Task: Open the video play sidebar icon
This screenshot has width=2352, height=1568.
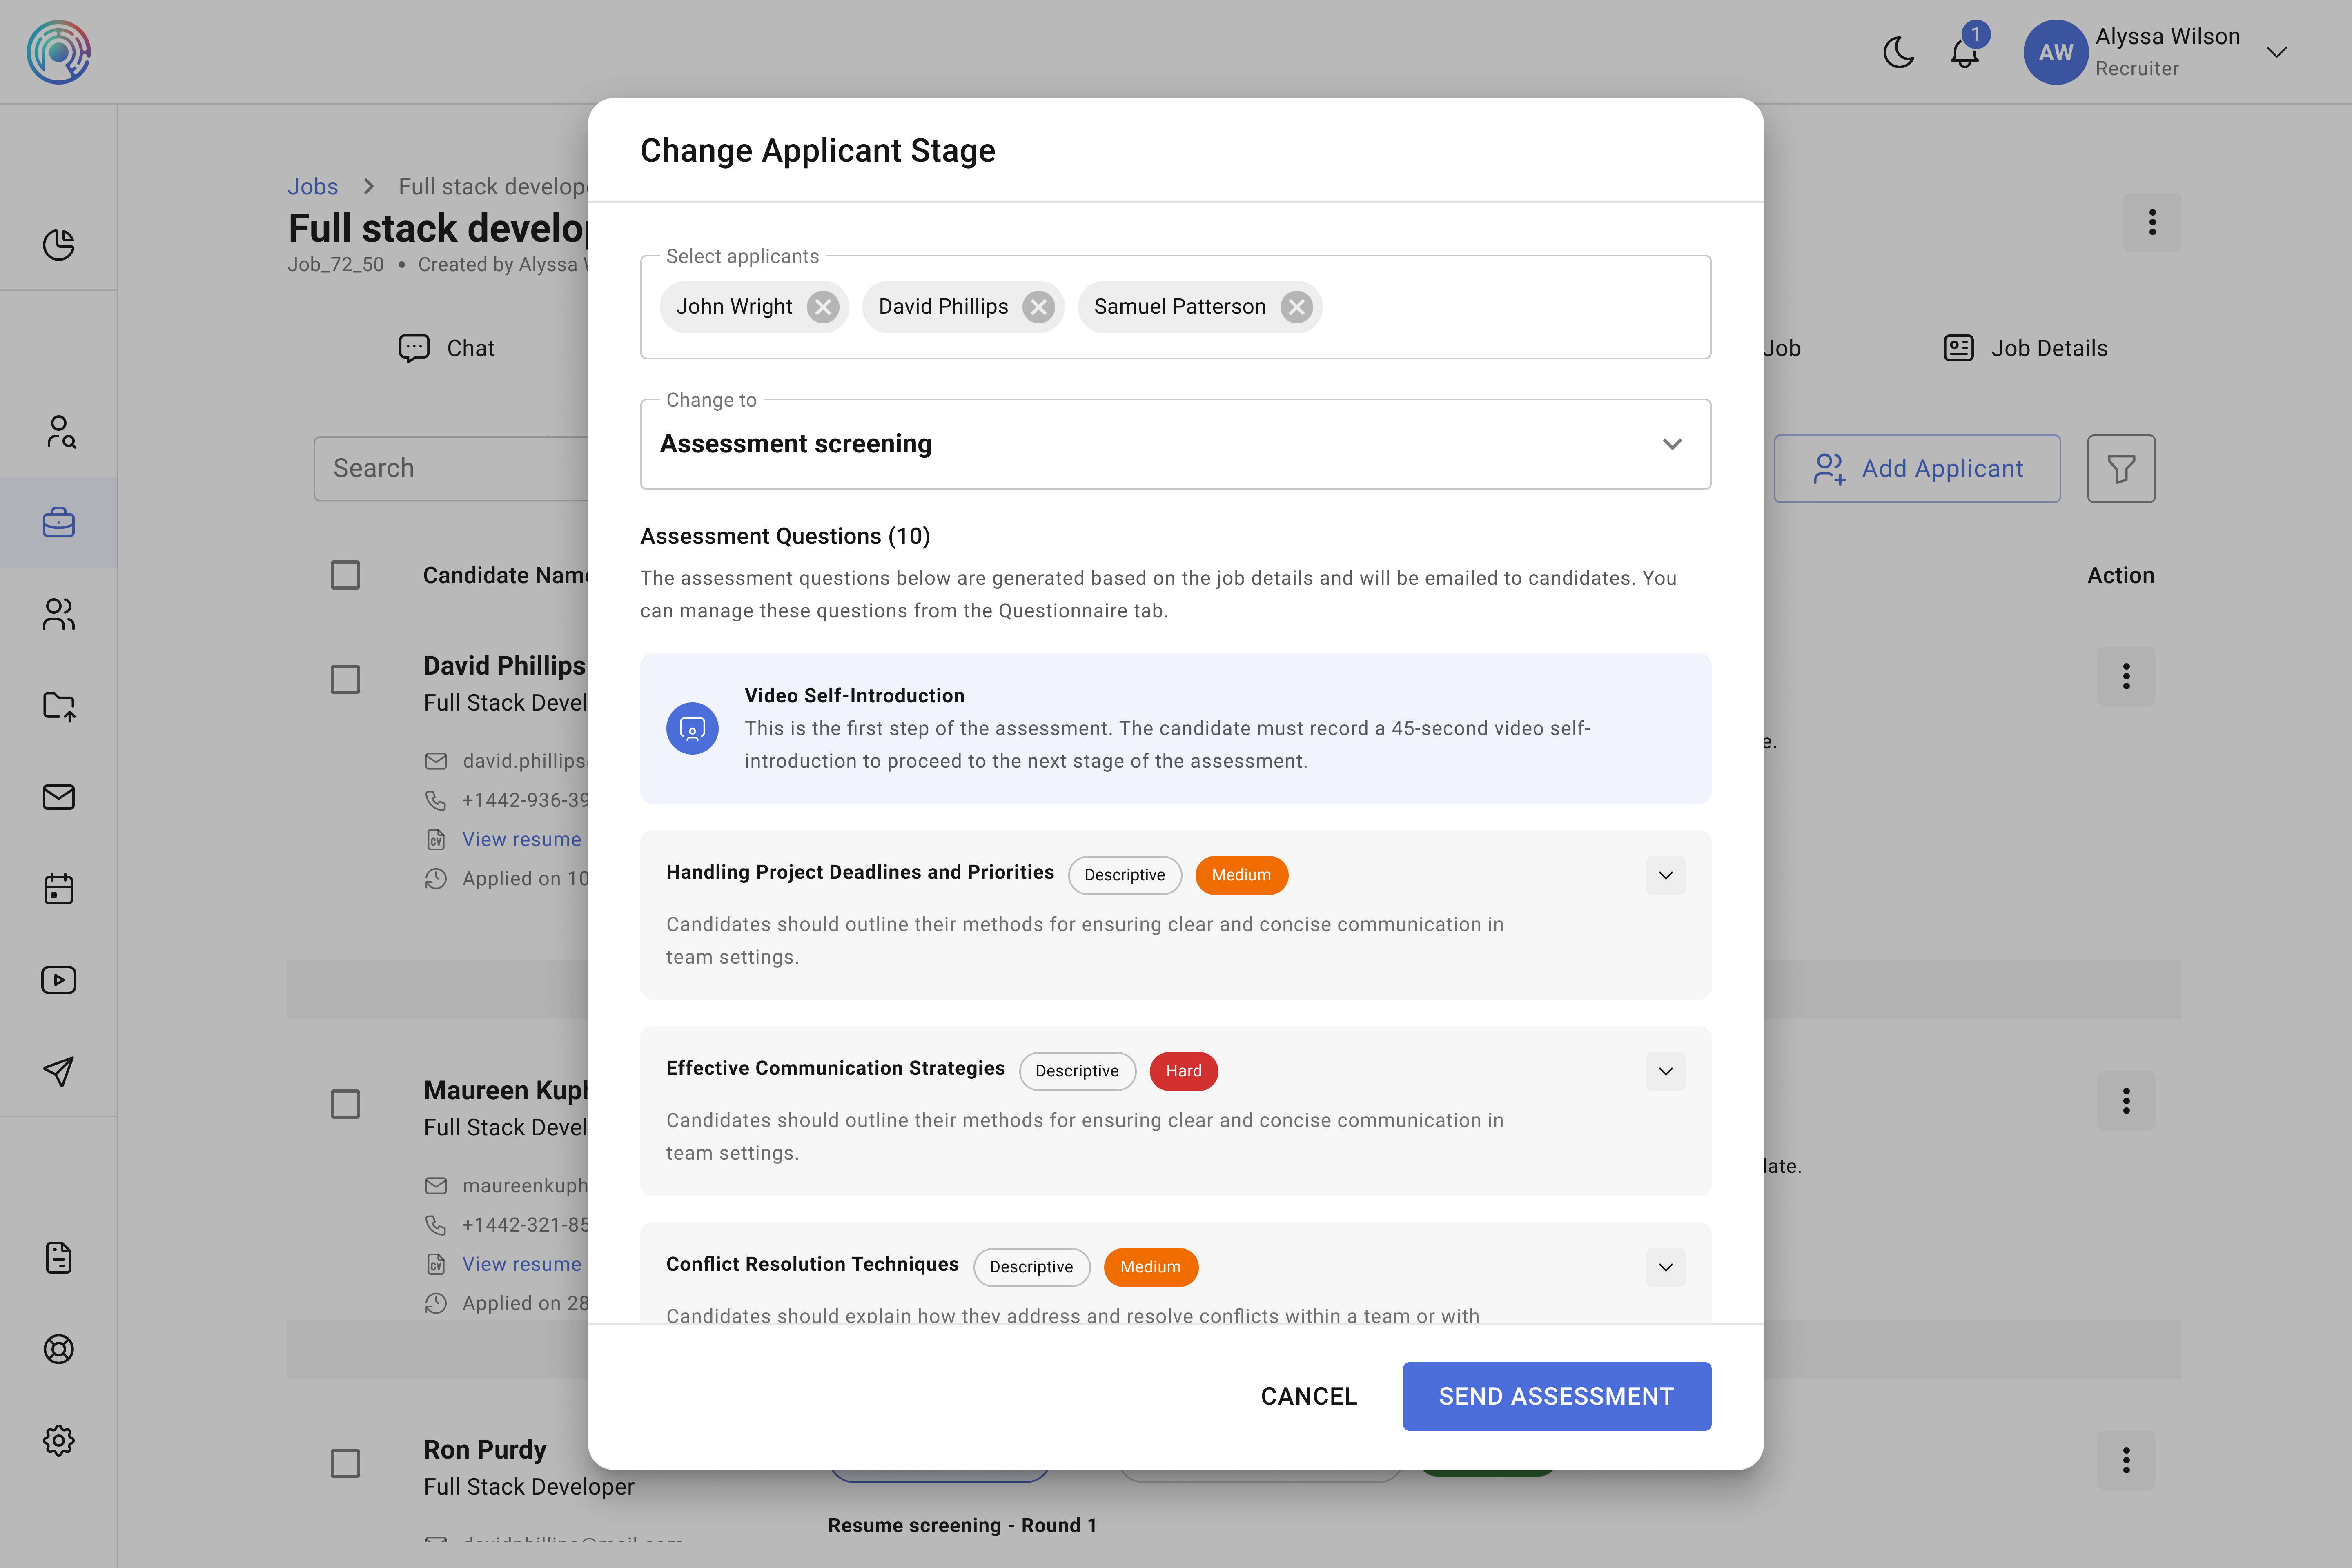Action: 59,980
